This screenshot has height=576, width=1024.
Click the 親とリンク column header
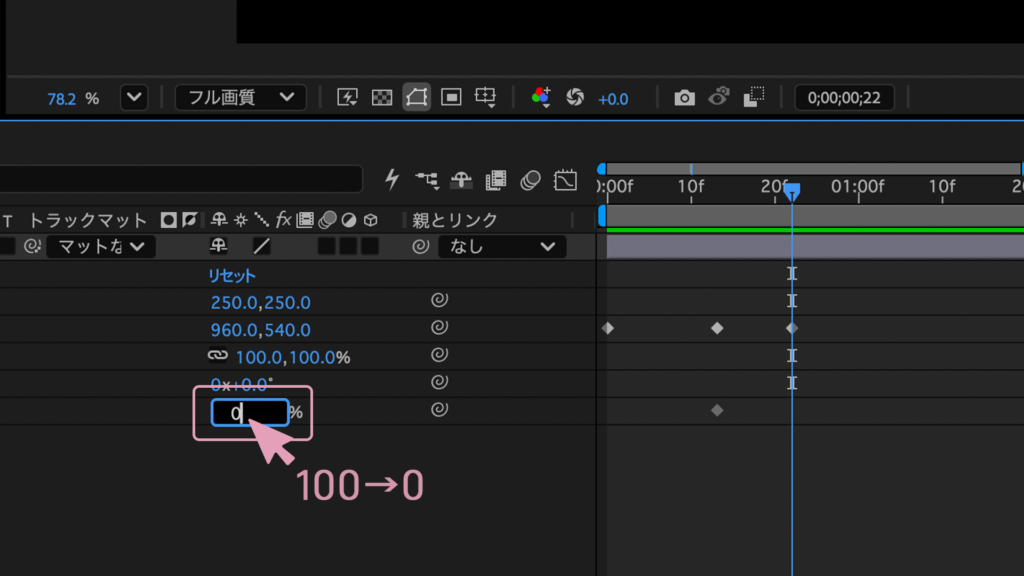455,221
